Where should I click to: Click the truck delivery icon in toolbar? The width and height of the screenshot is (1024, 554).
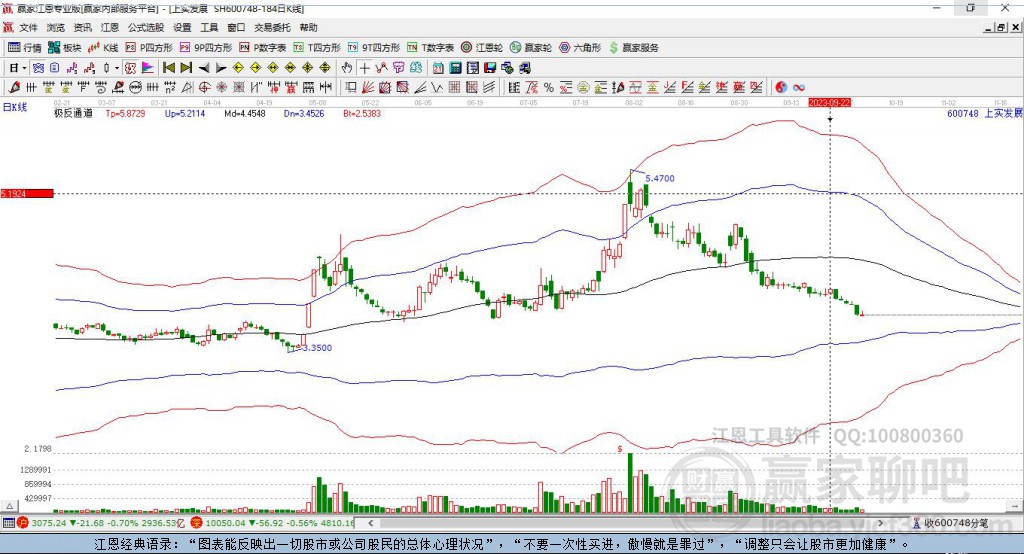point(524,68)
